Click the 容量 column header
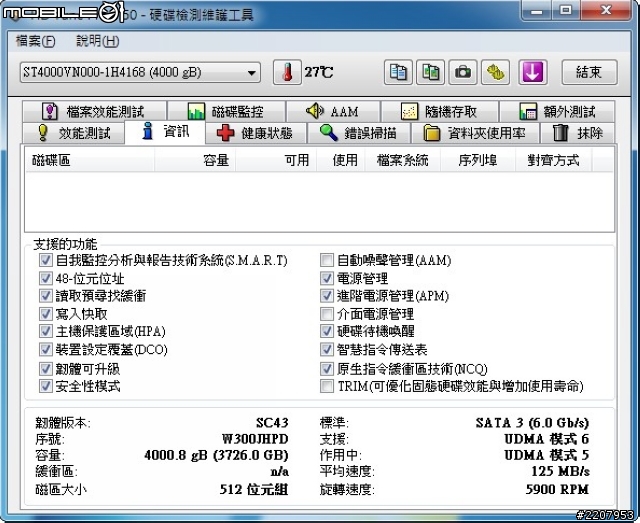This screenshot has height=523, width=640. (x=195, y=160)
